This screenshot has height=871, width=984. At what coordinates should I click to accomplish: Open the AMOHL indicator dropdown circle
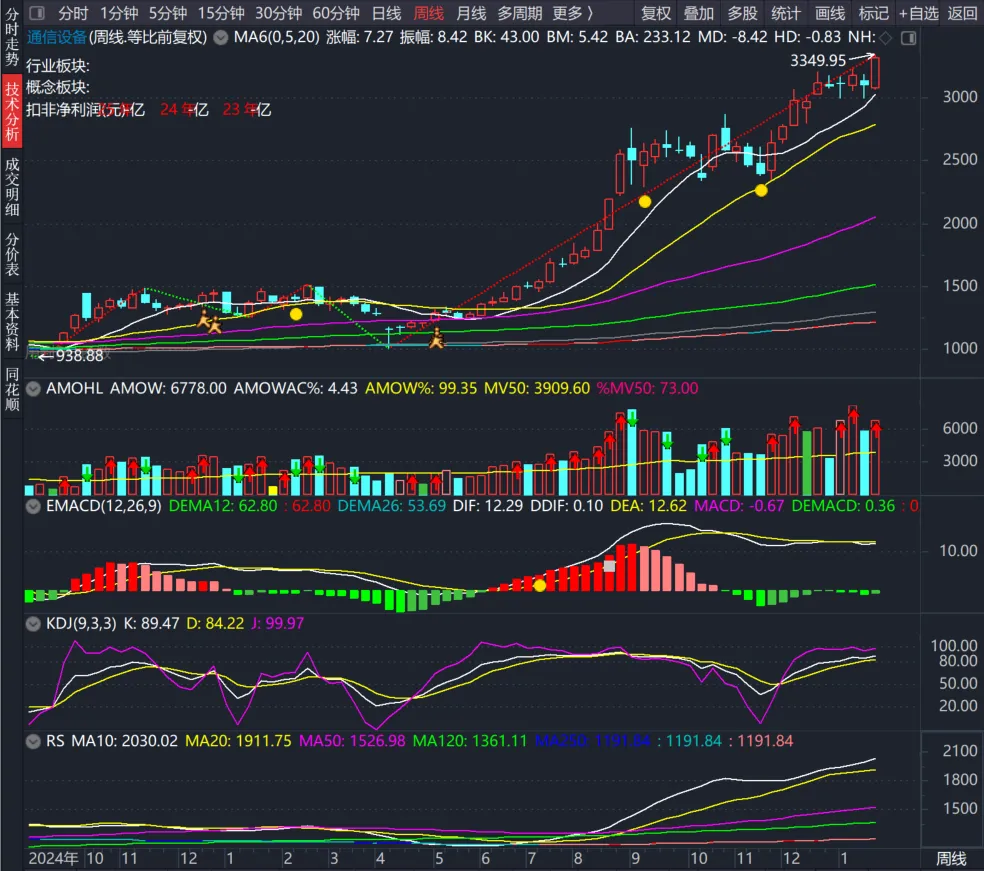33,388
